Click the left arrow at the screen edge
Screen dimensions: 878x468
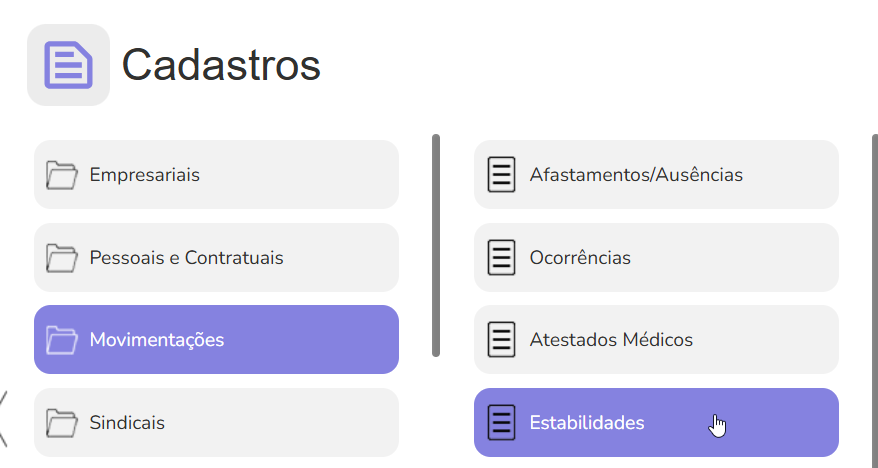[x=3, y=418]
